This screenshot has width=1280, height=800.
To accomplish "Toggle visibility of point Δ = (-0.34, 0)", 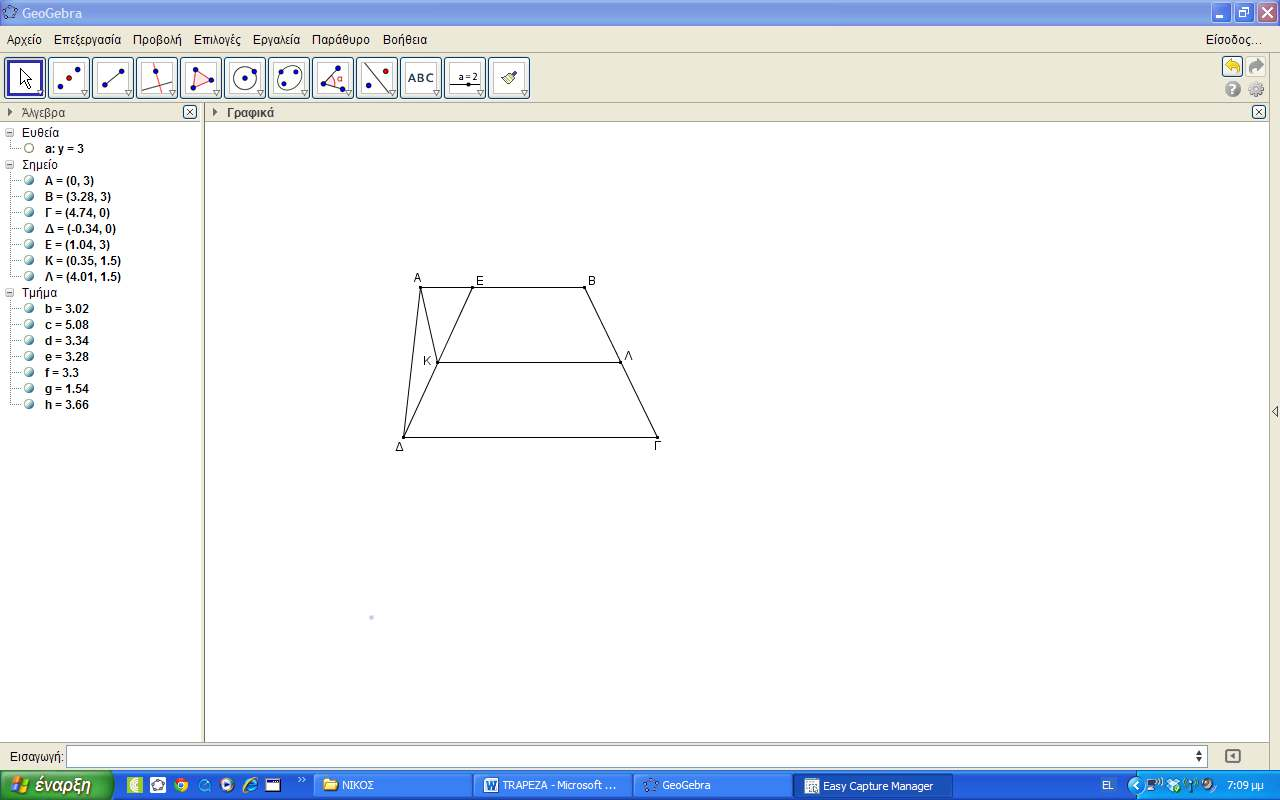I will coord(29,228).
